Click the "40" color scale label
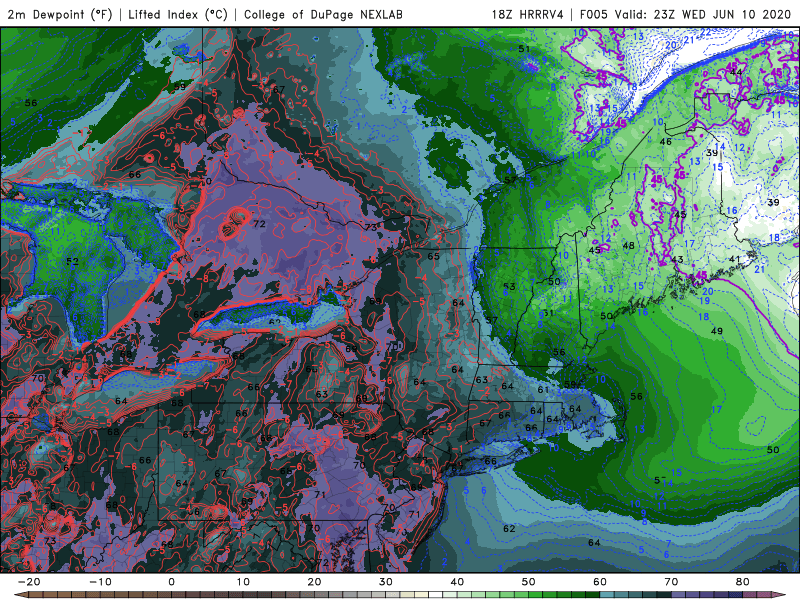 pos(457,582)
